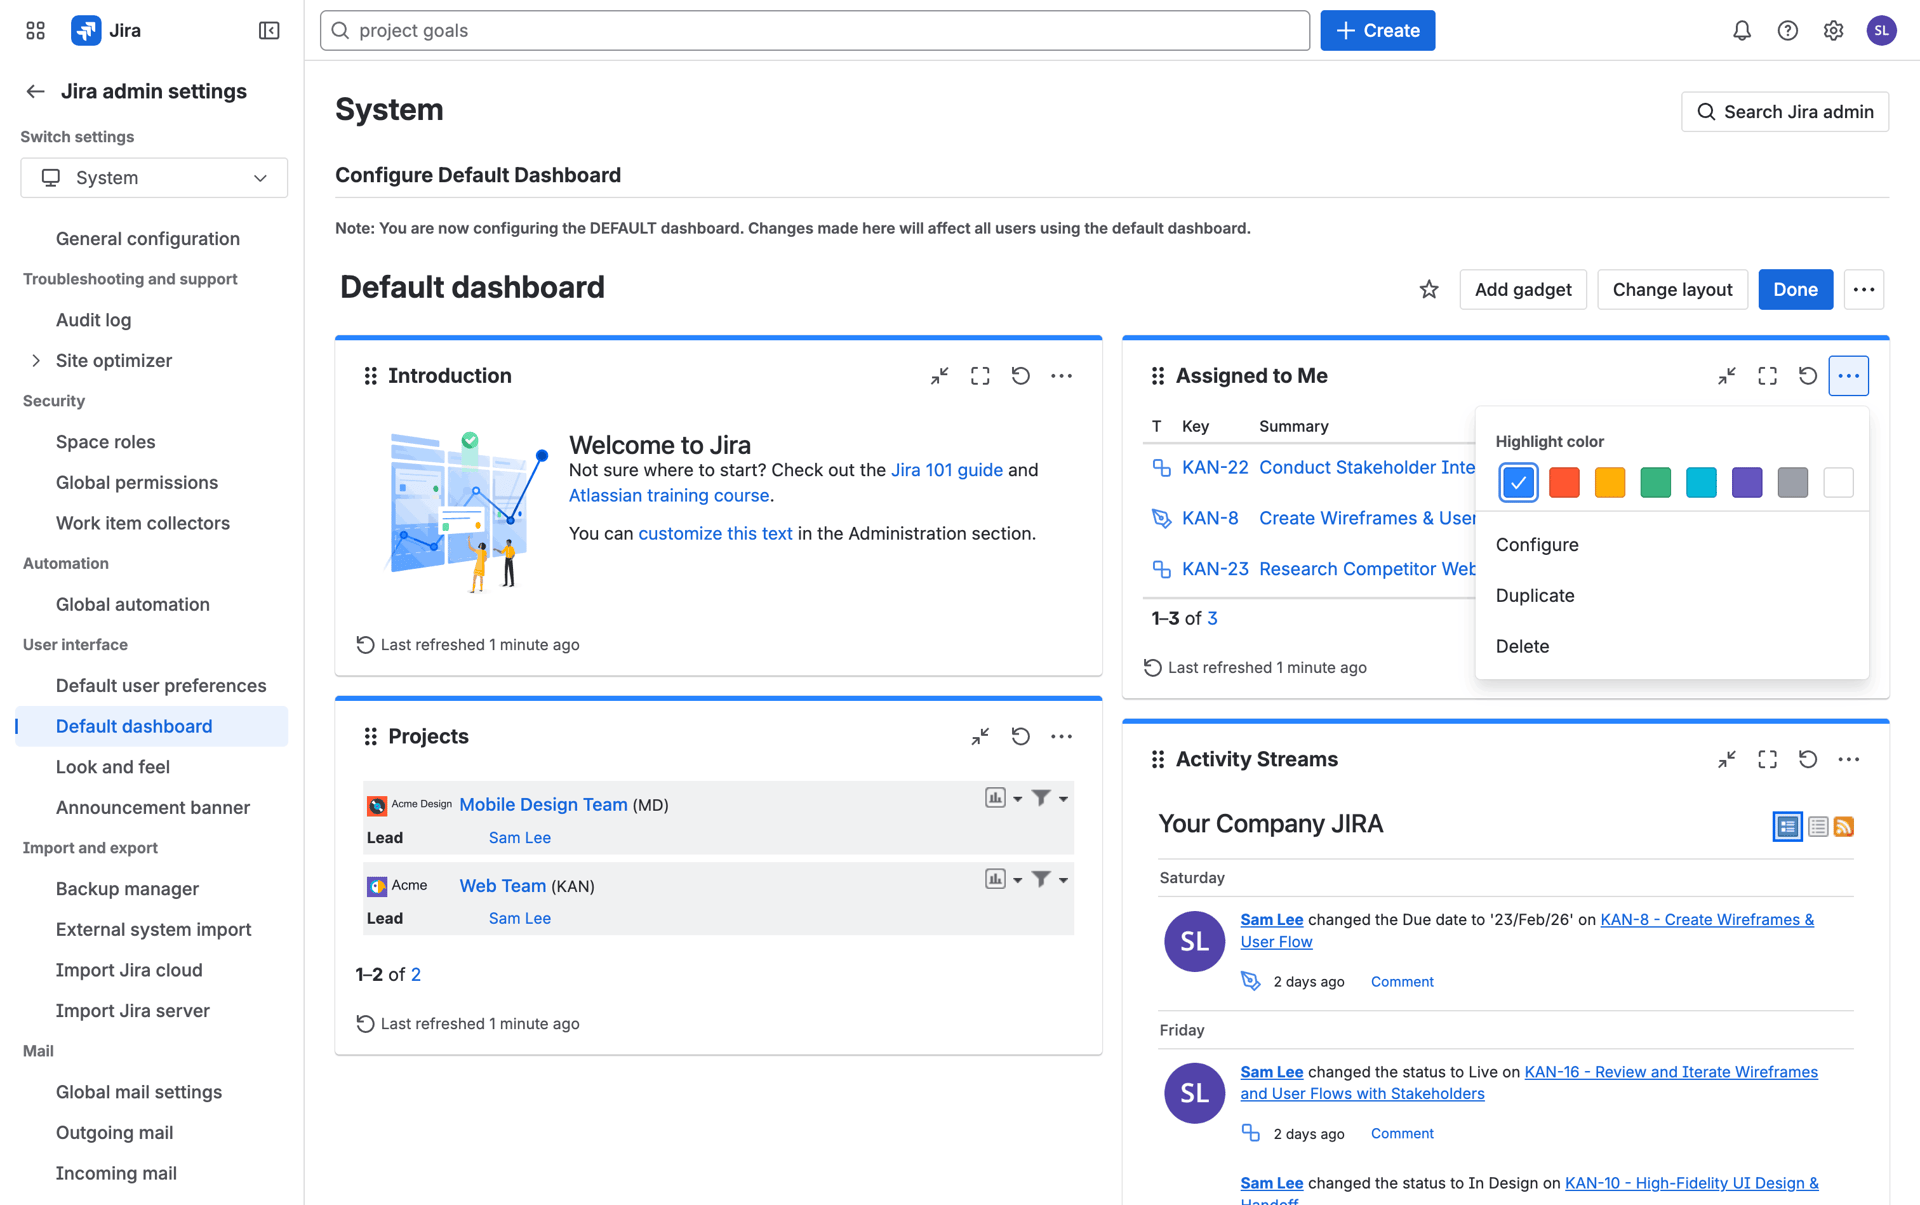Select the blue highlight color
Screen dimensions: 1920x1205
pyautogui.click(x=1518, y=483)
